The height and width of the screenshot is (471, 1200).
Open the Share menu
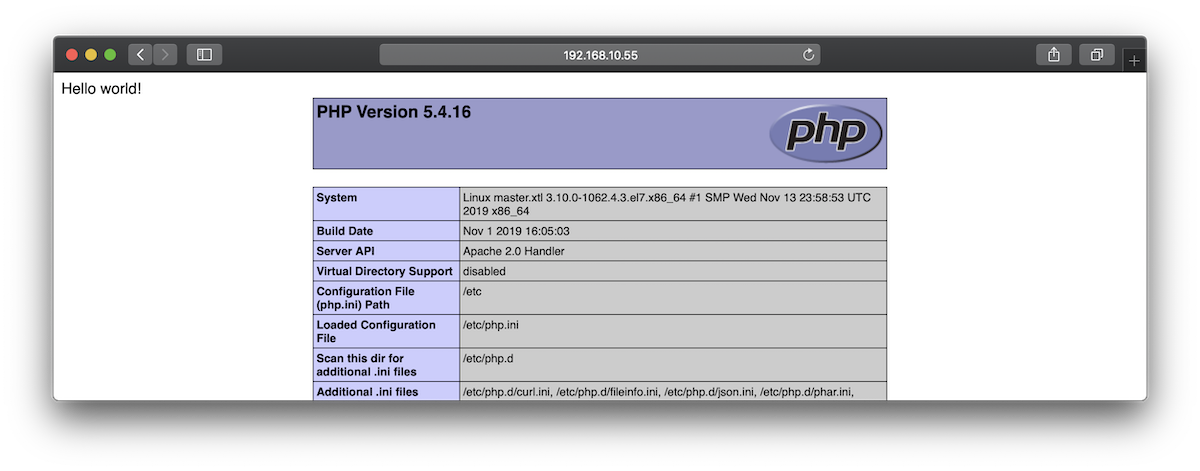coord(1054,55)
